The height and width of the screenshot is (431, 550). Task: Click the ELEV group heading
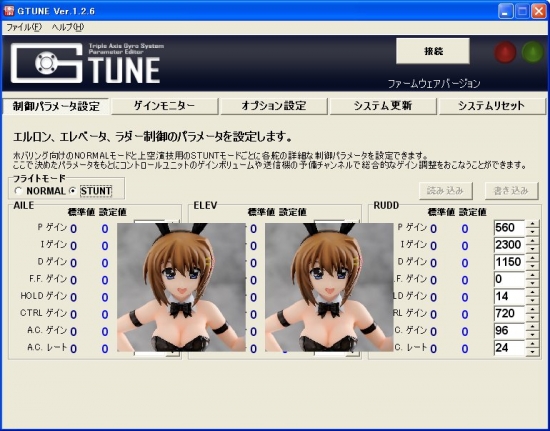click(205, 205)
